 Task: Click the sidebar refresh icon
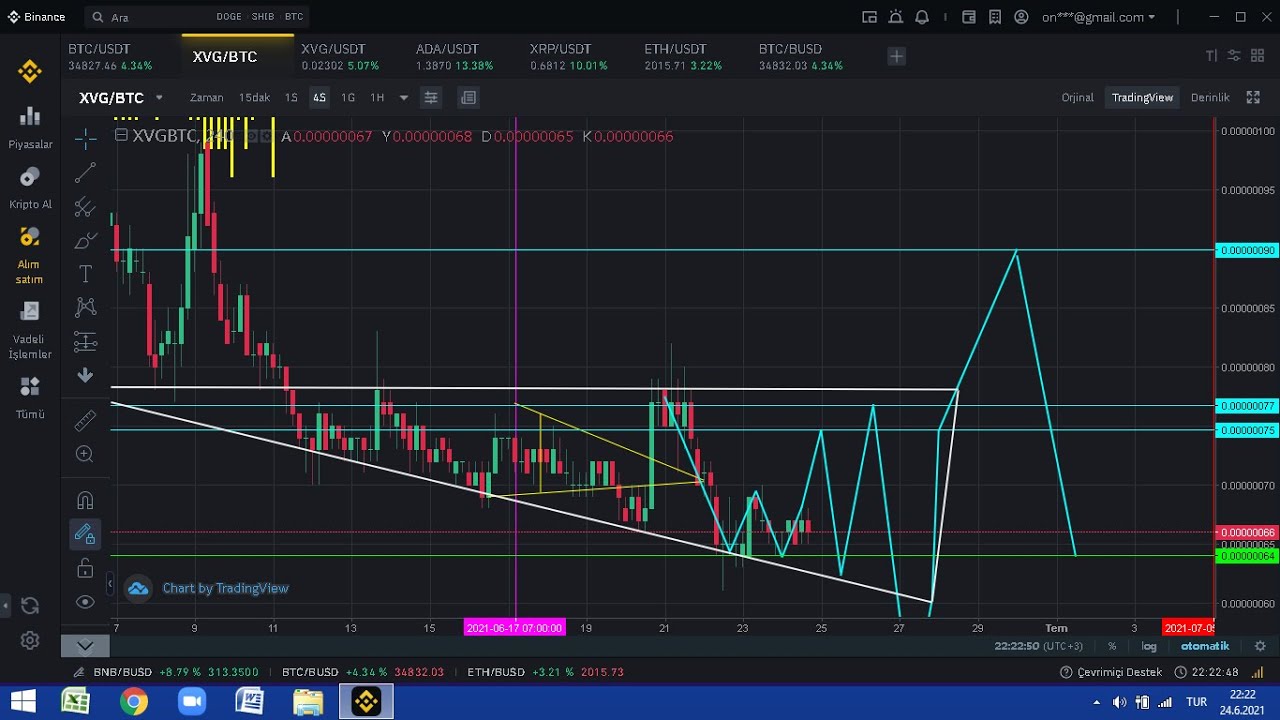30,605
